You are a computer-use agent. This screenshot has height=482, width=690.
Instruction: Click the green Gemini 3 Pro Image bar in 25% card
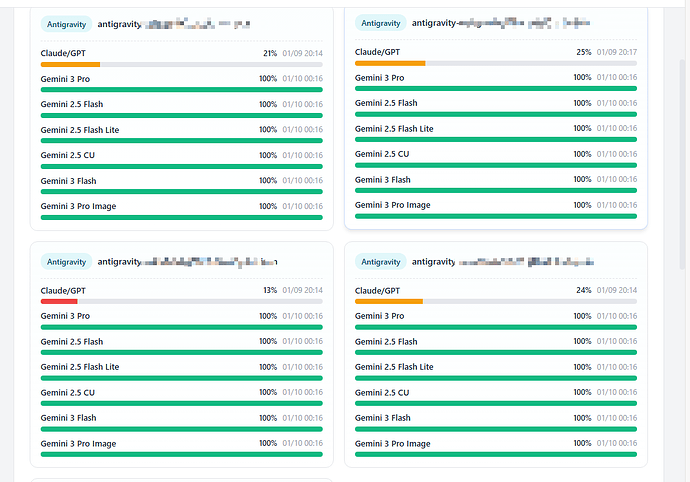[496, 216]
